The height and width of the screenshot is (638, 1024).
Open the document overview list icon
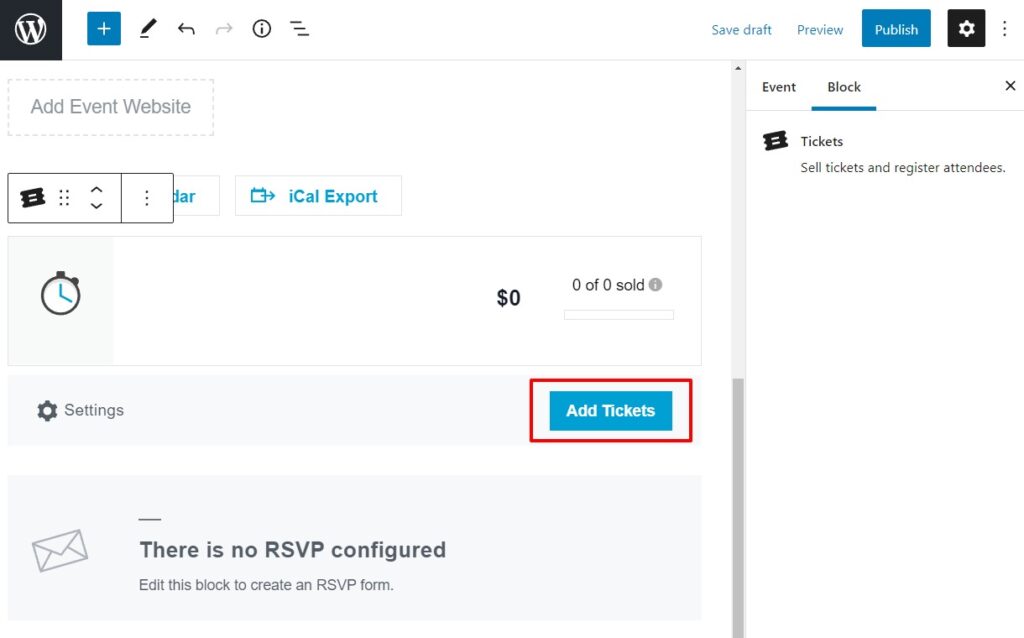299,29
